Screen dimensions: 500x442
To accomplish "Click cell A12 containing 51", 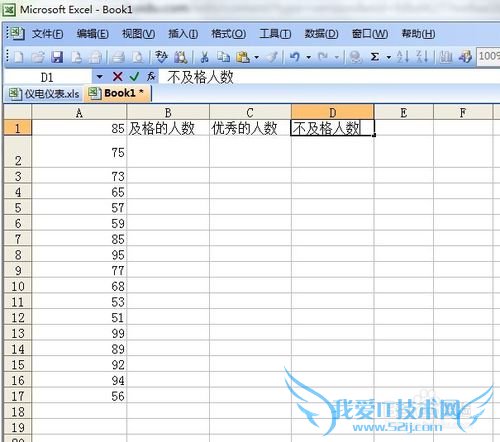I will click(x=79, y=318).
